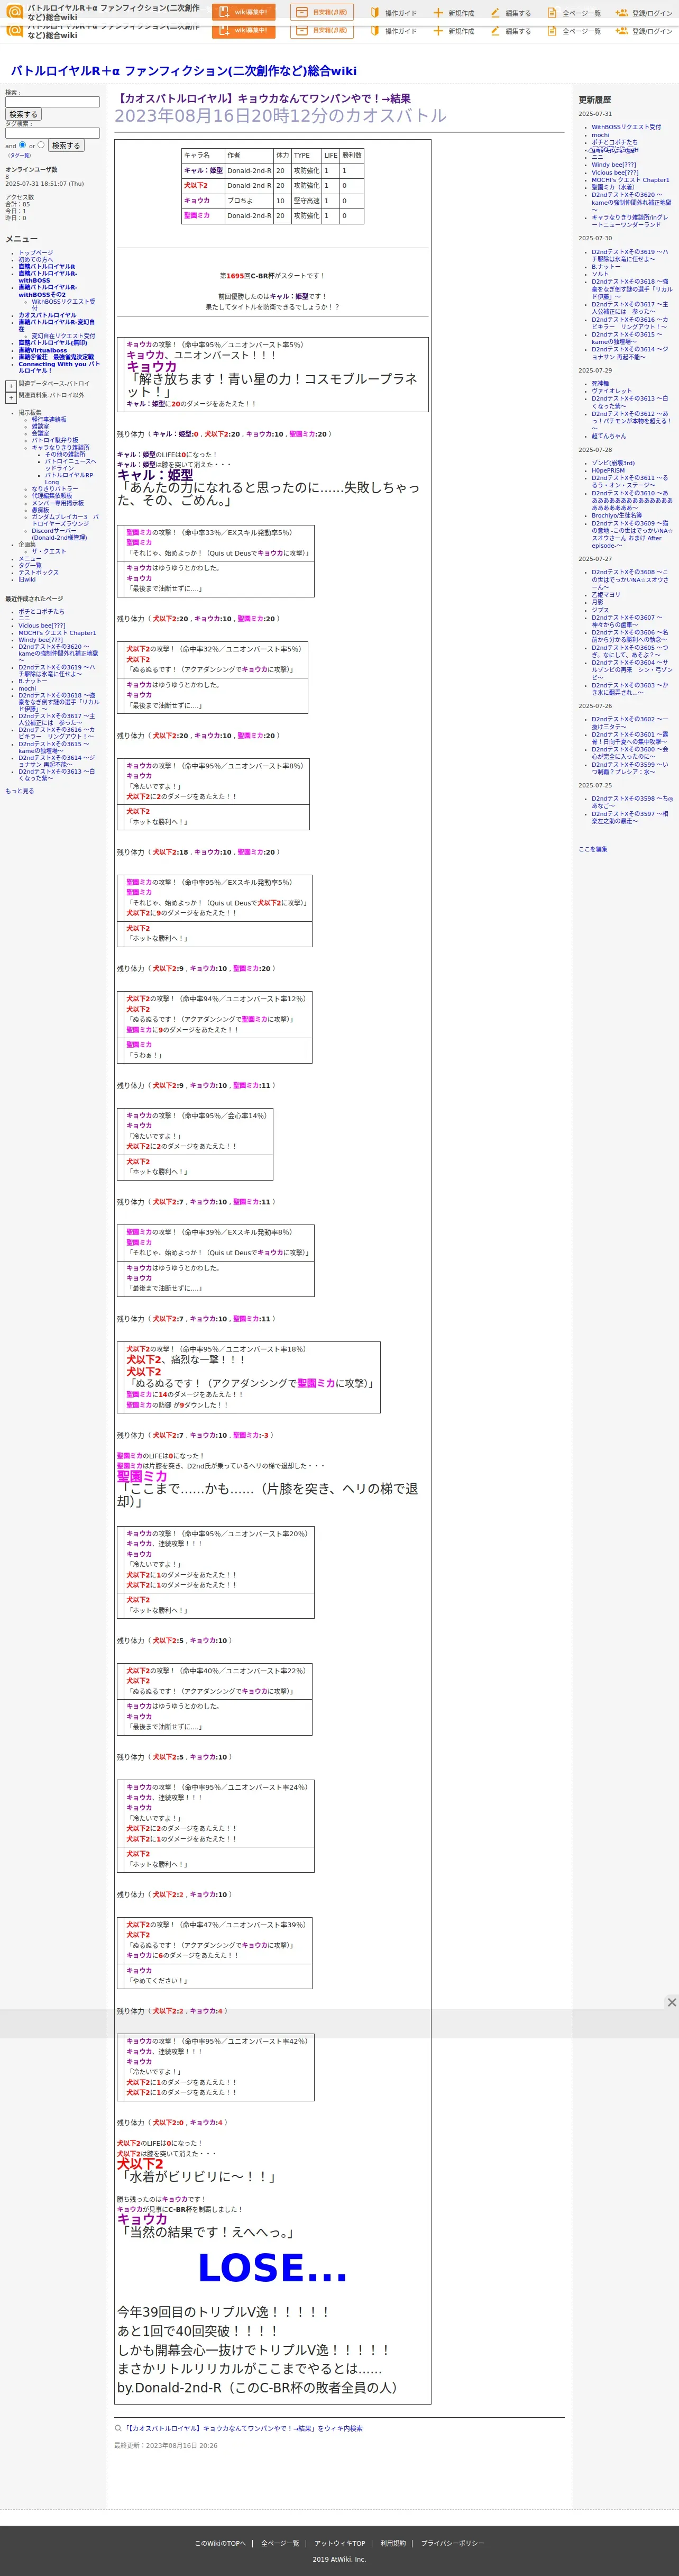Open the 会議室 board link
Viewport: 679px width, 2576px height.
click(40, 434)
